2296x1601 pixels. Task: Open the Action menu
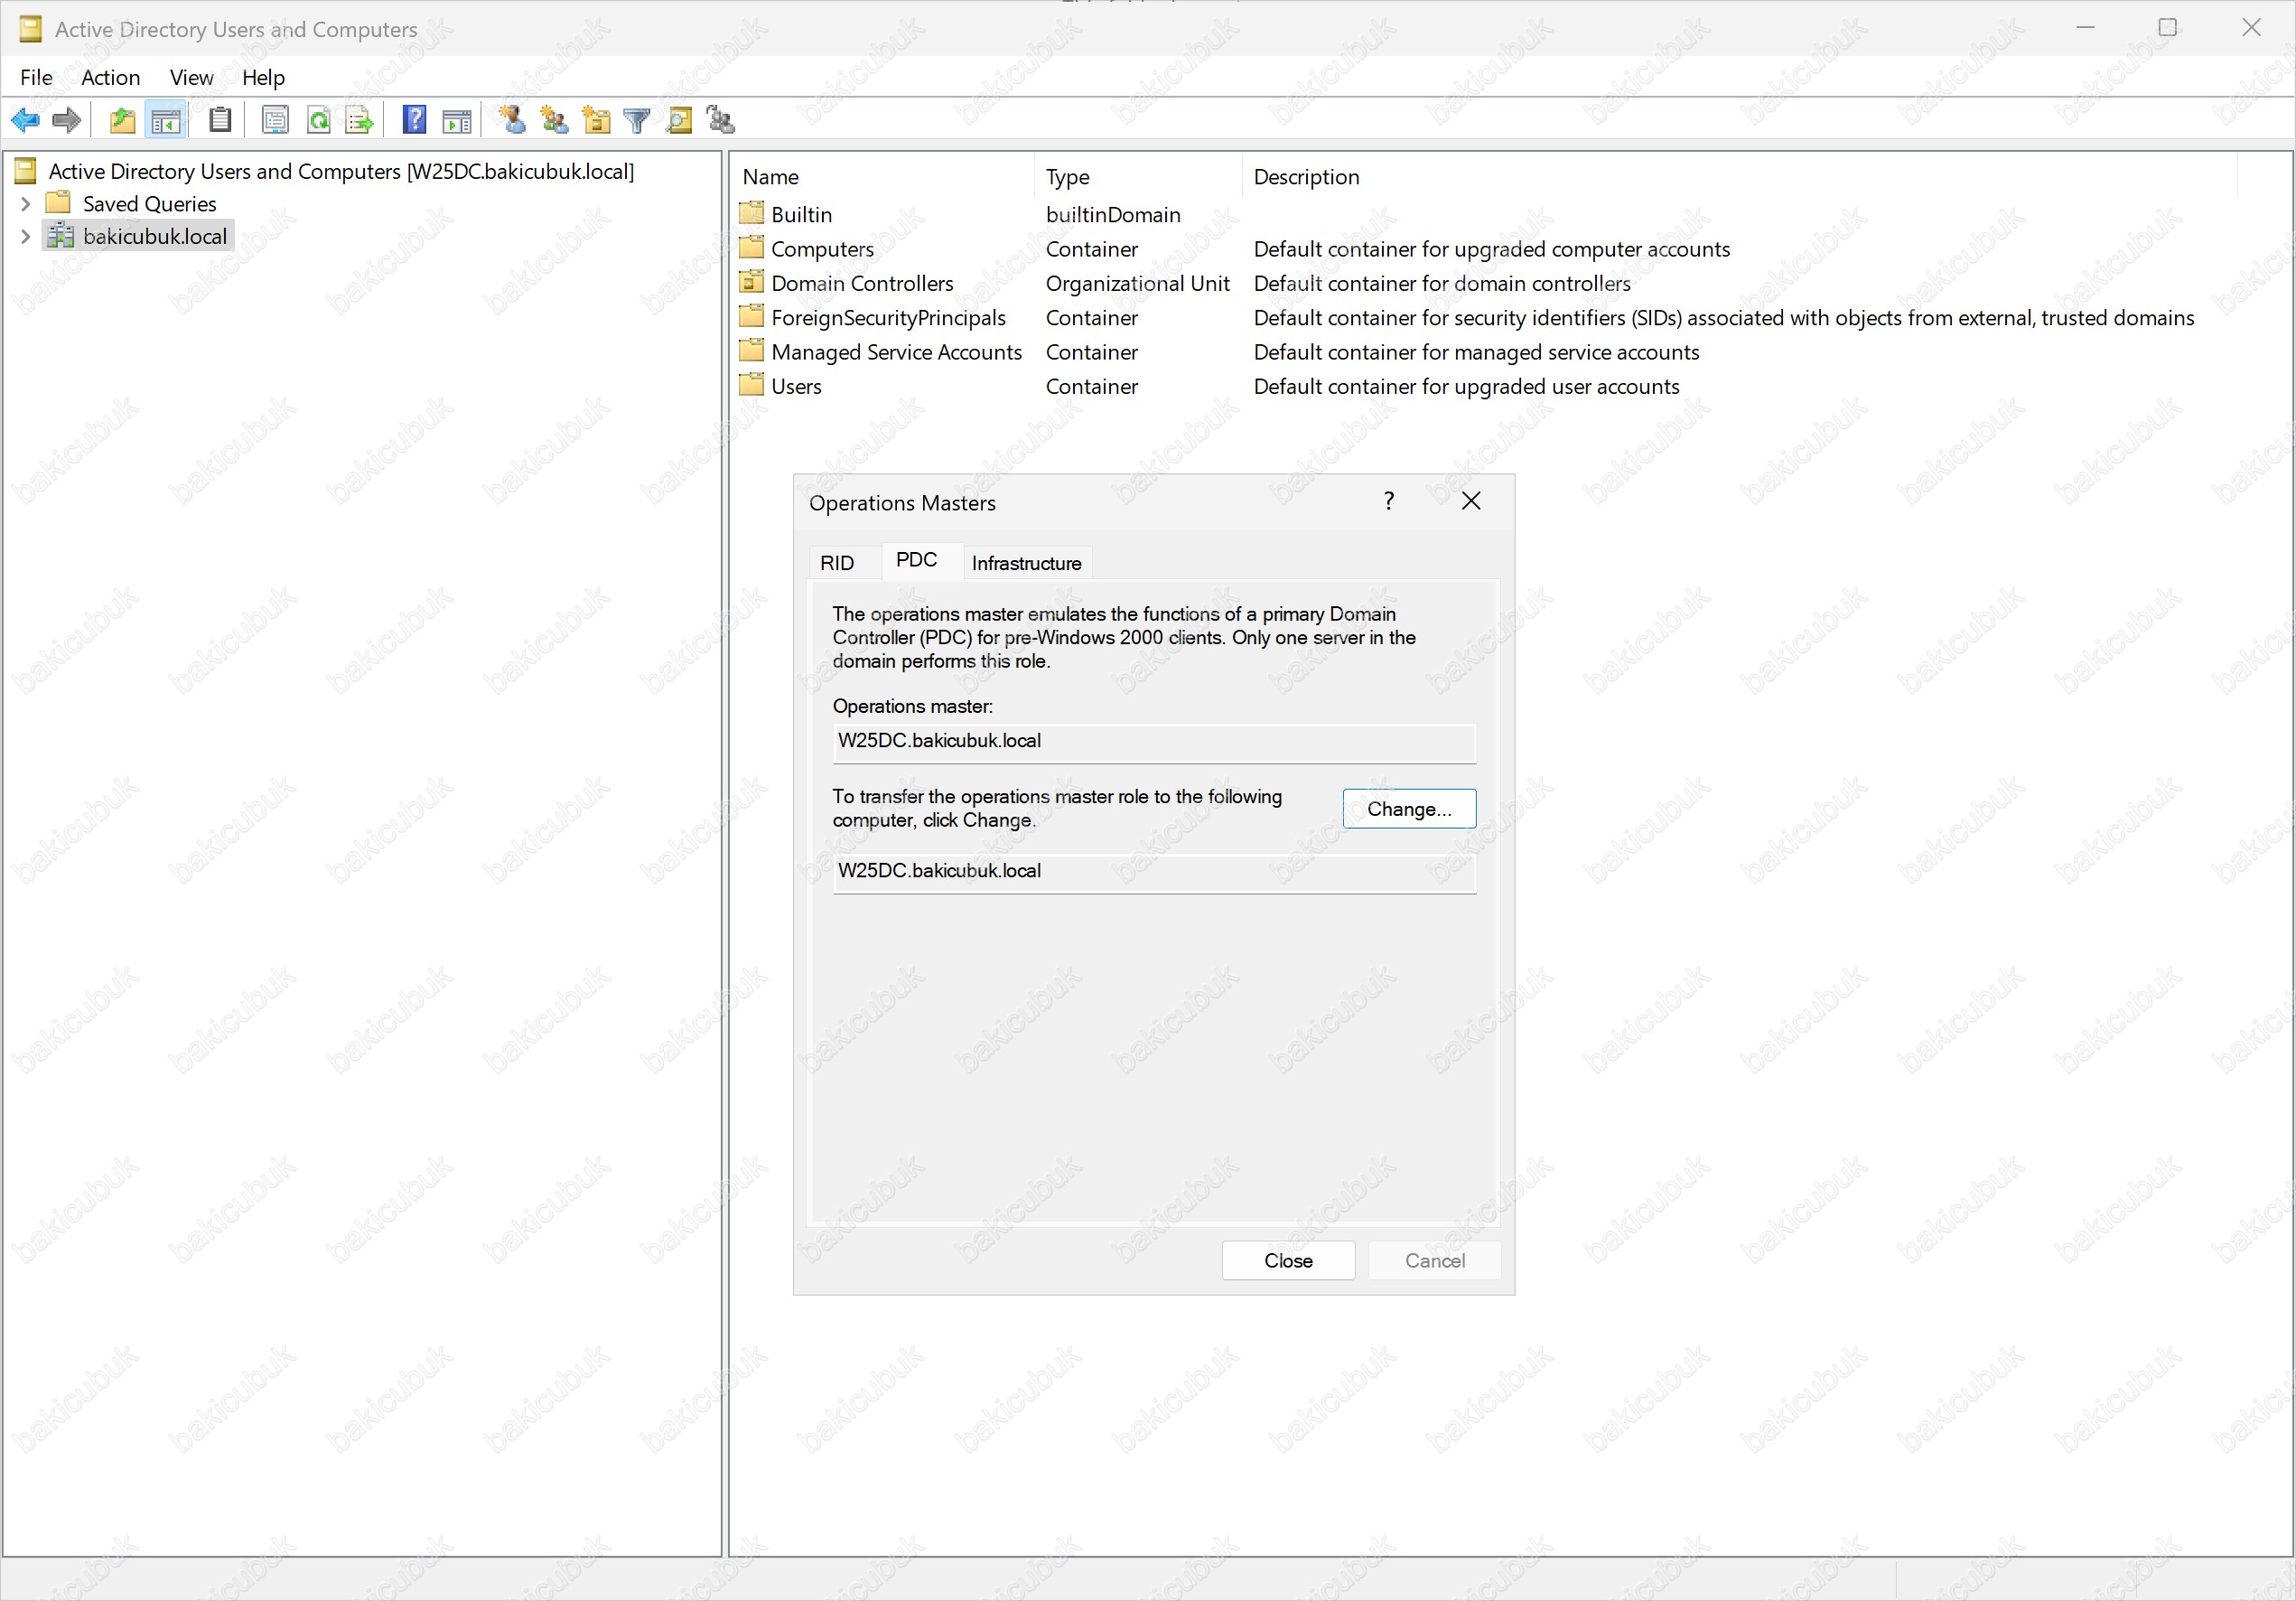coord(110,77)
